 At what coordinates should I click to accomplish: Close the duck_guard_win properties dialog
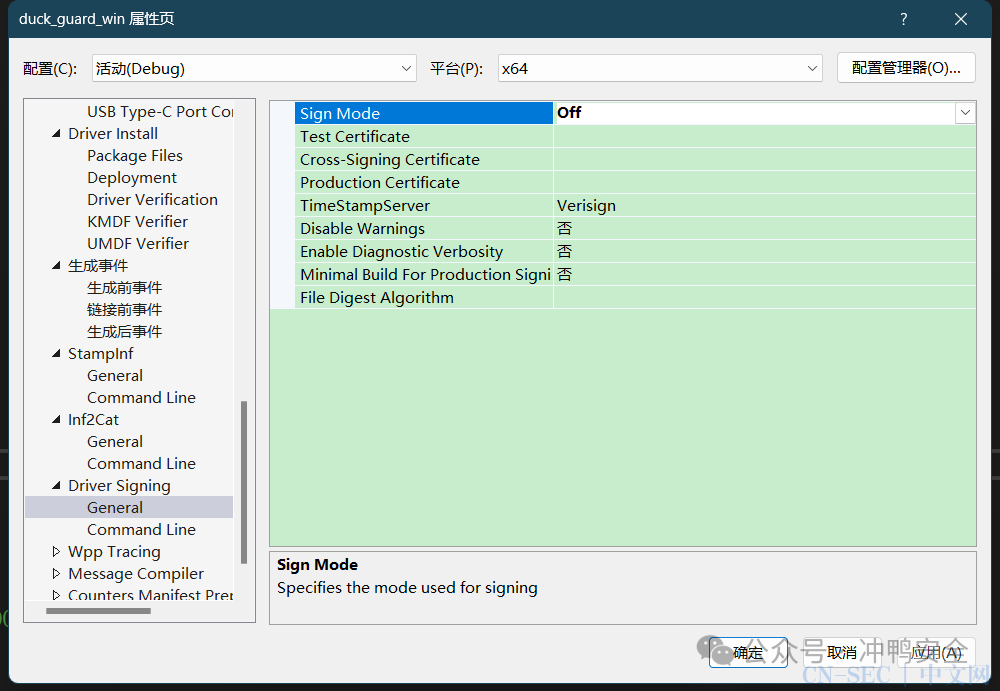(x=960, y=19)
